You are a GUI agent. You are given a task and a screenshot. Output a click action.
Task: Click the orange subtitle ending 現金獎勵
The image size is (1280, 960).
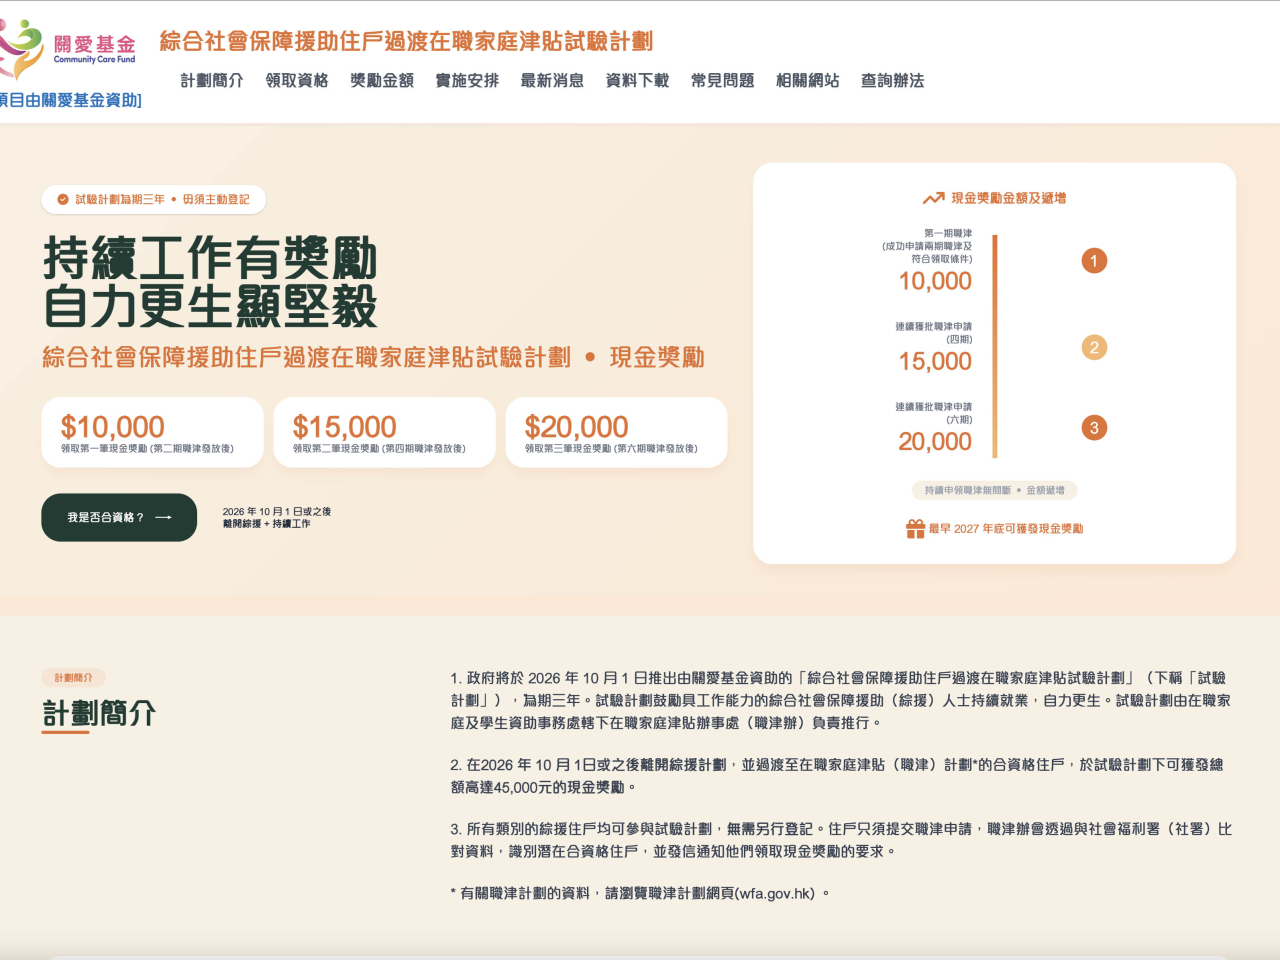pyautogui.click(x=373, y=357)
